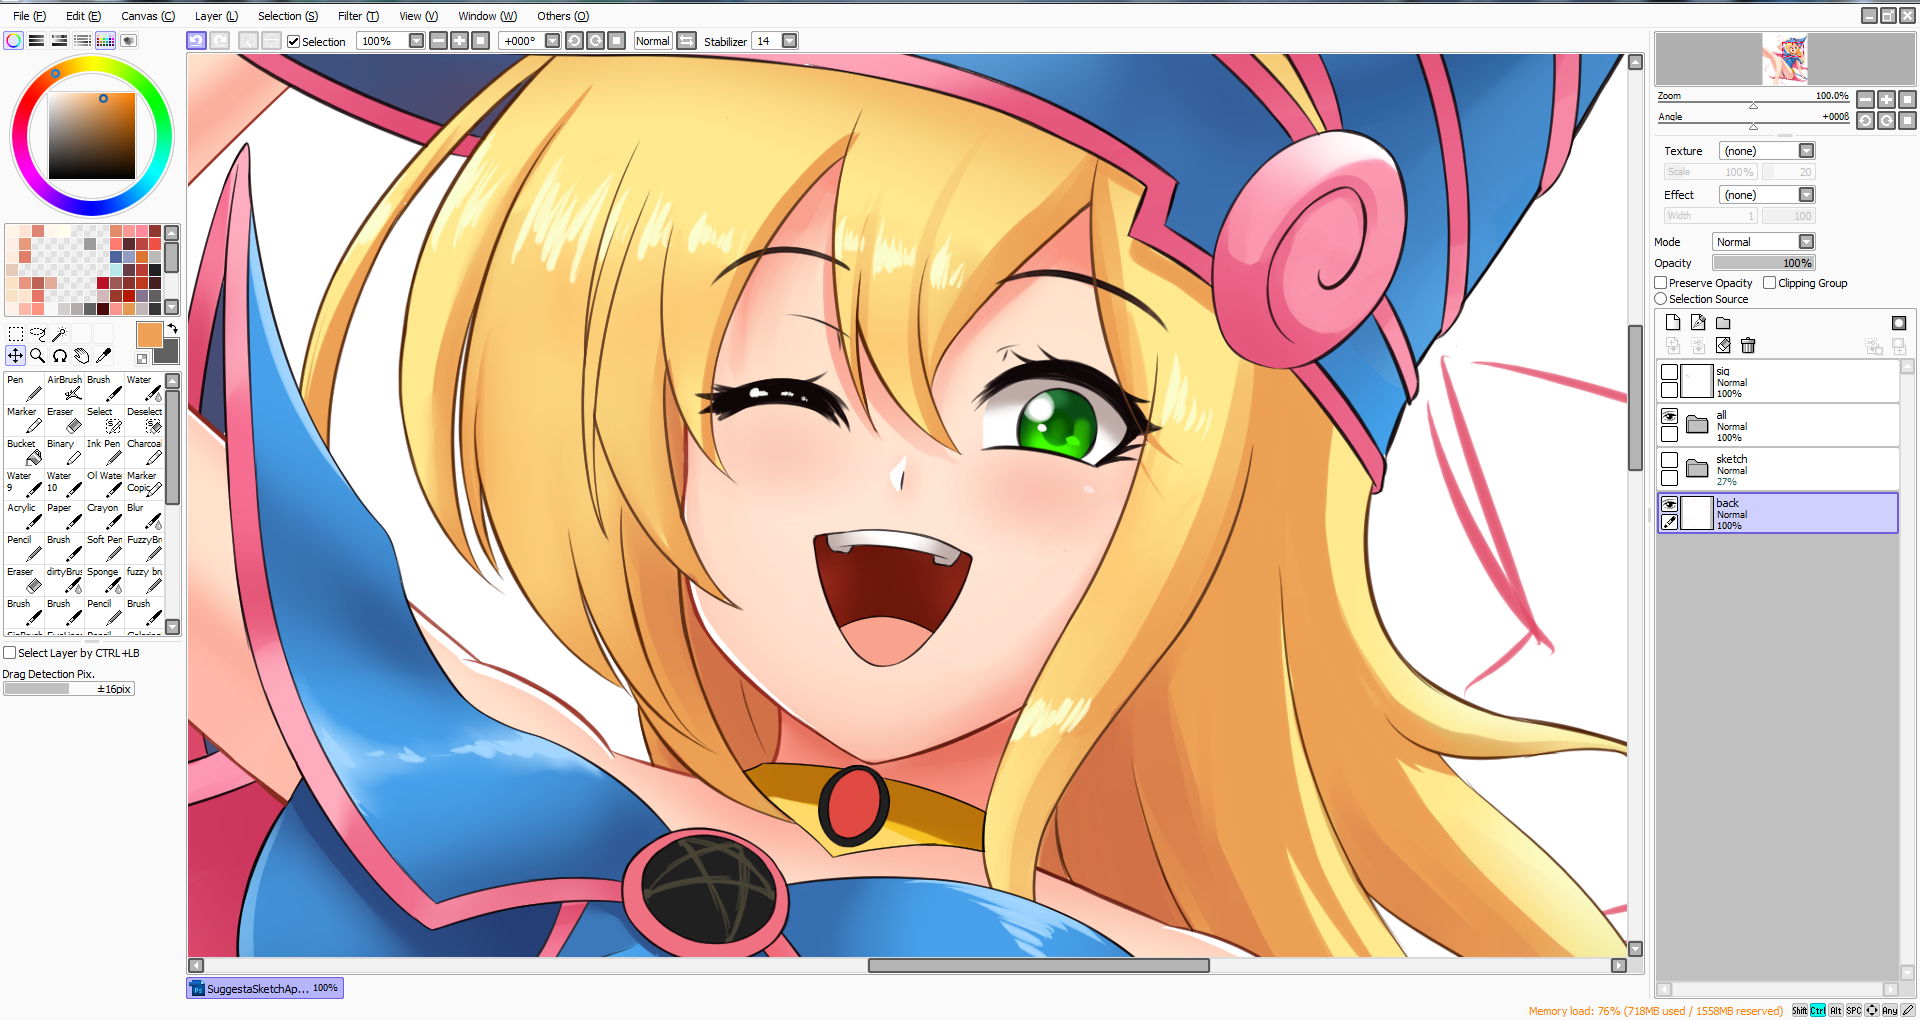Zoom in canvas with toolbar plus button
The height and width of the screenshot is (1020, 1920).
[459, 41]
